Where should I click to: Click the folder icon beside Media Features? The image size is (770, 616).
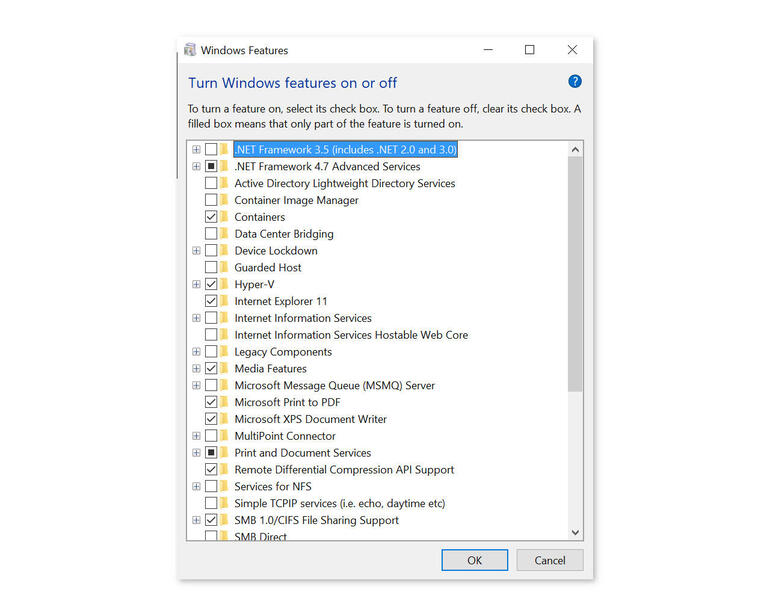point(224,368)
